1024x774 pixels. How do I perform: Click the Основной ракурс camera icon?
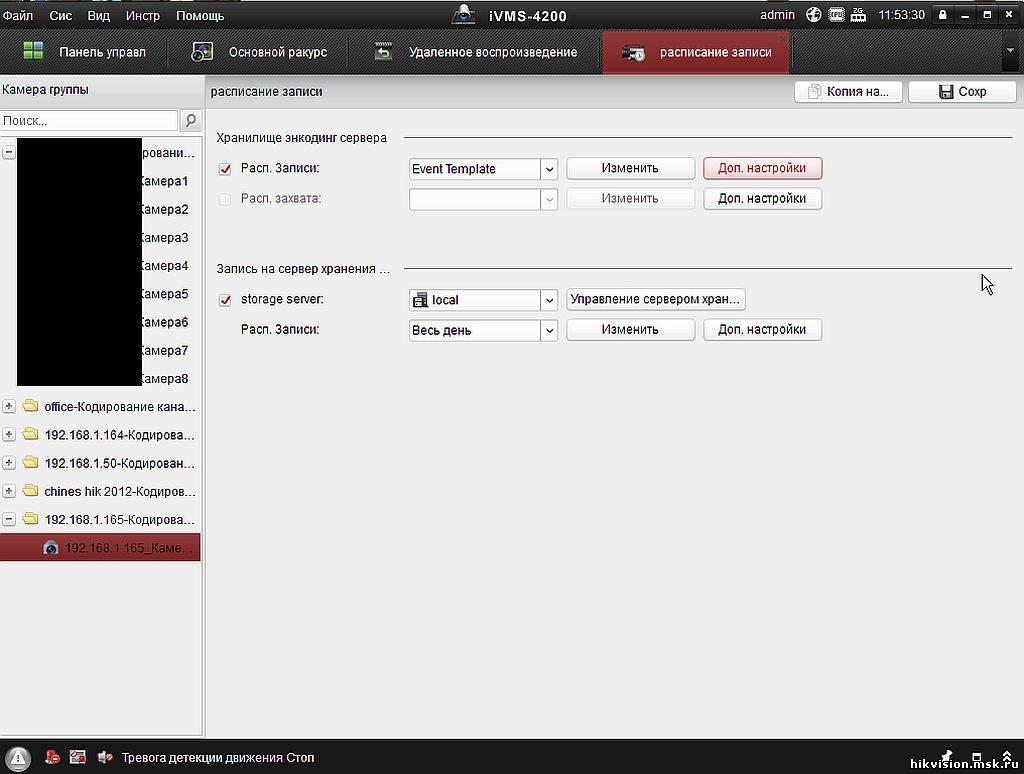tap(202, 52)
